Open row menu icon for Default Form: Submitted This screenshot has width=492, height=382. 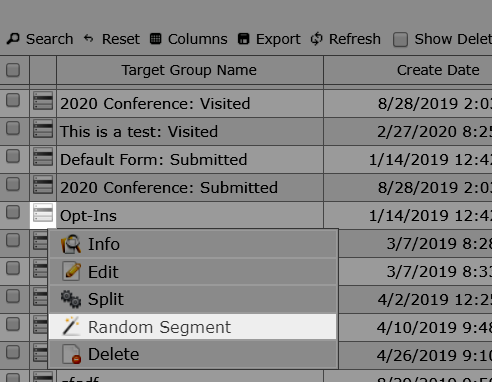click(43, 157)
